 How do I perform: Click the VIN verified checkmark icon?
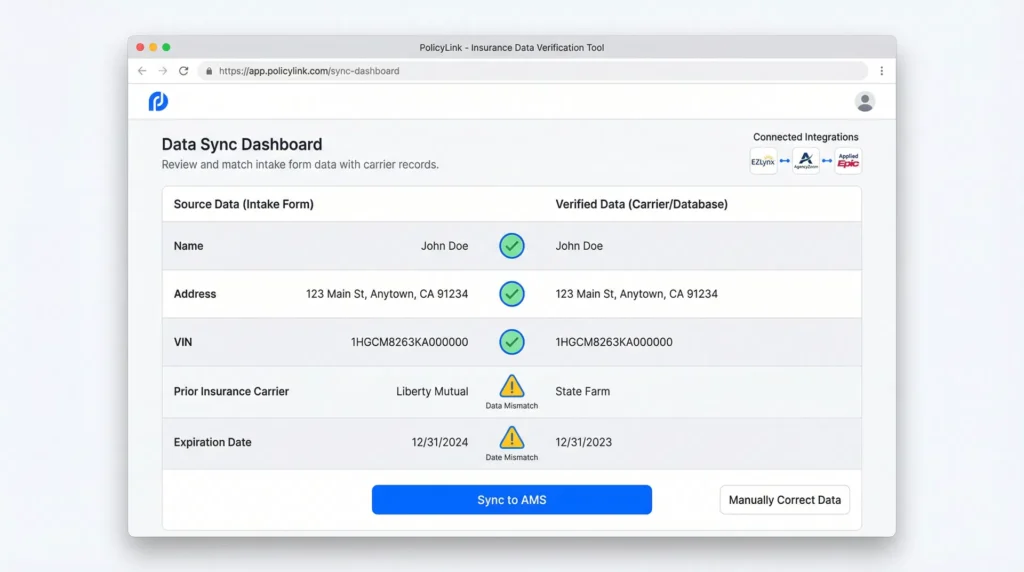click(512, 342)
